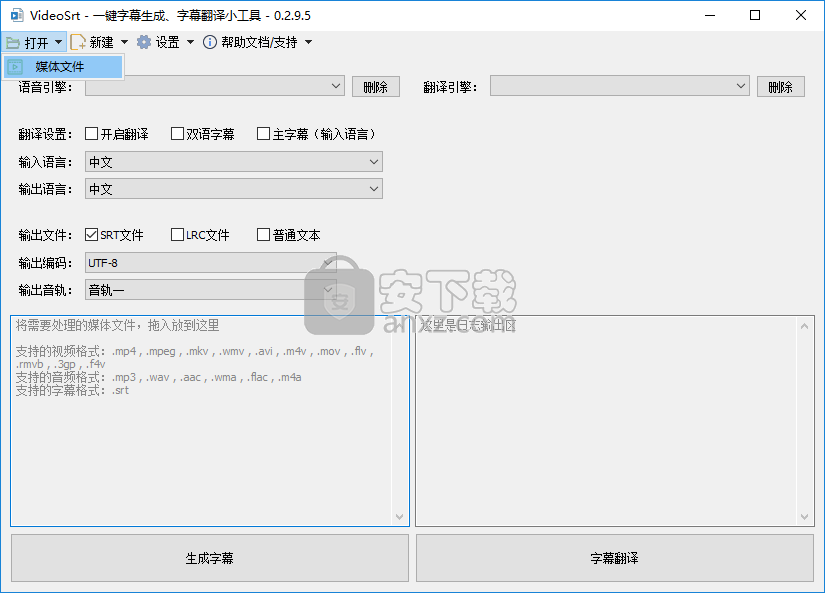This screenshot has width=825, height=593.
Task: Open the 新建 menu
Action: [x=100, y=42]
